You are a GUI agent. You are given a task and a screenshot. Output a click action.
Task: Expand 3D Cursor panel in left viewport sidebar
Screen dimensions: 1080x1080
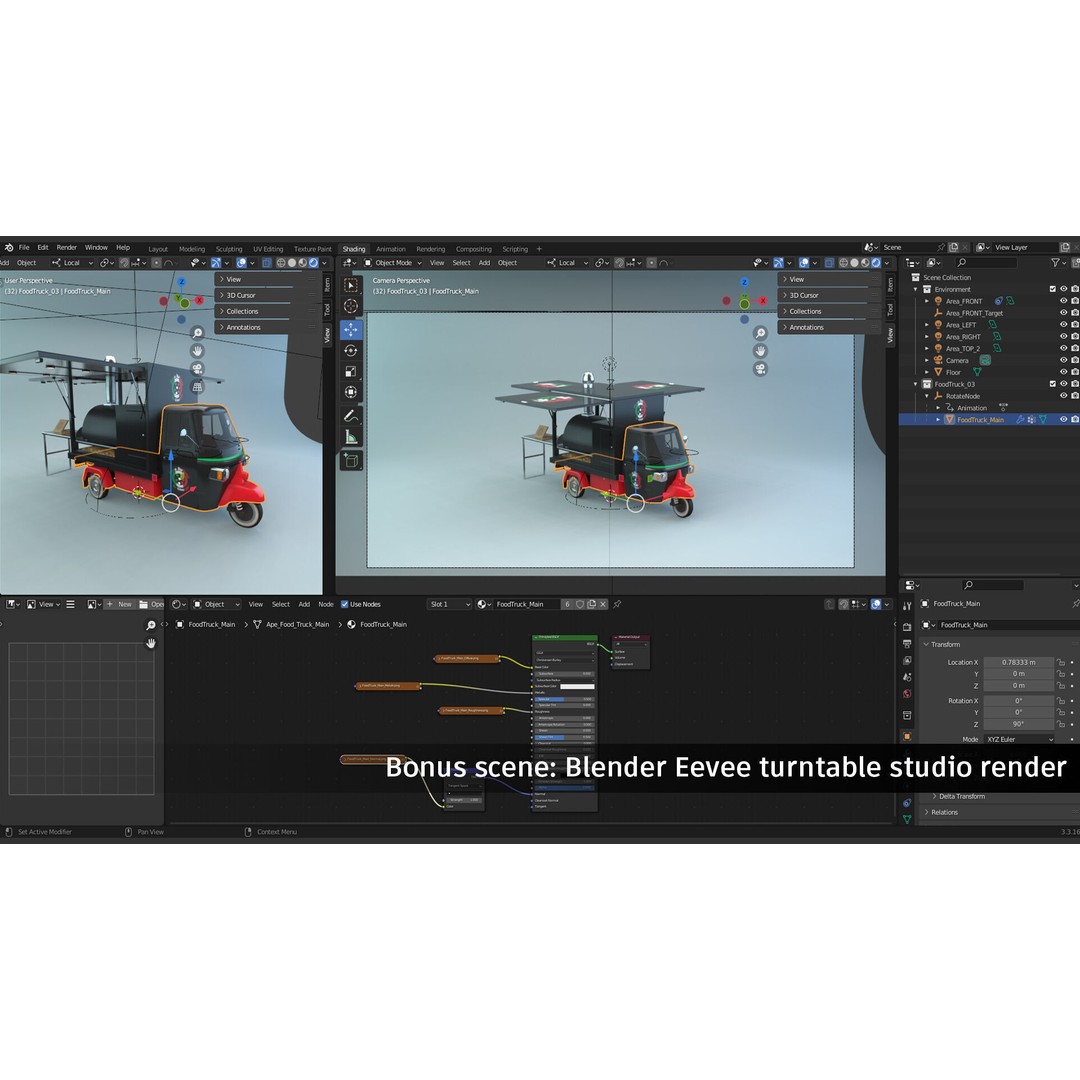(266, 295)
